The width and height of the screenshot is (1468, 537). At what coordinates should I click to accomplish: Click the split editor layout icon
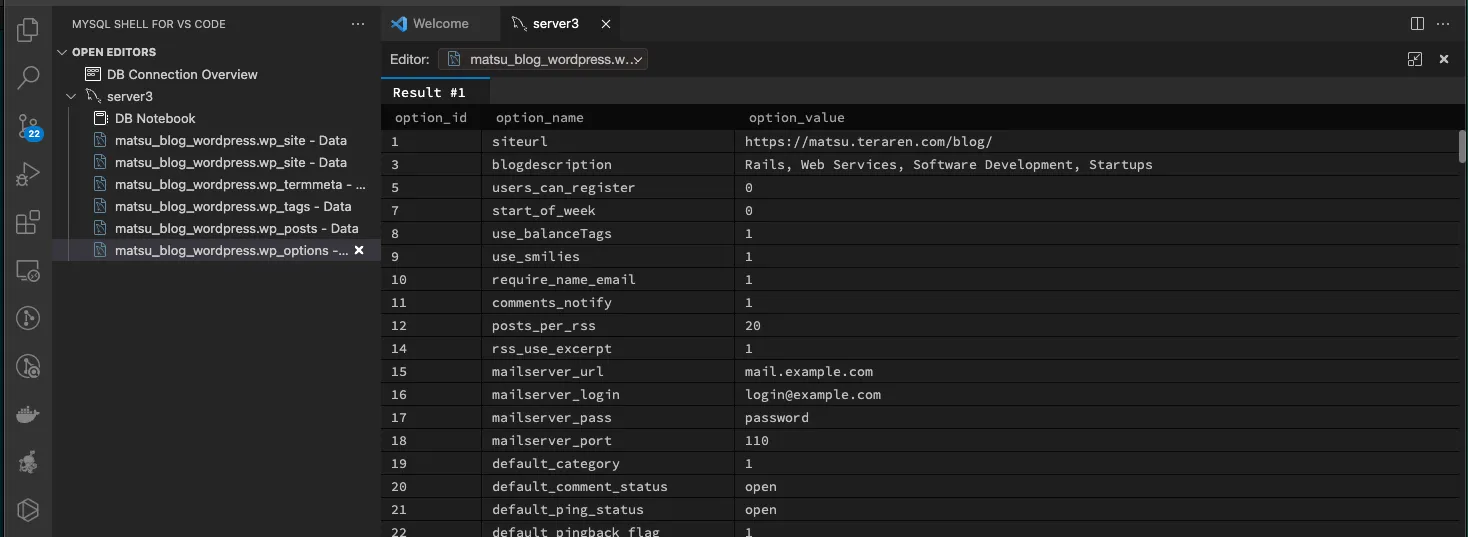point(1417,23)
